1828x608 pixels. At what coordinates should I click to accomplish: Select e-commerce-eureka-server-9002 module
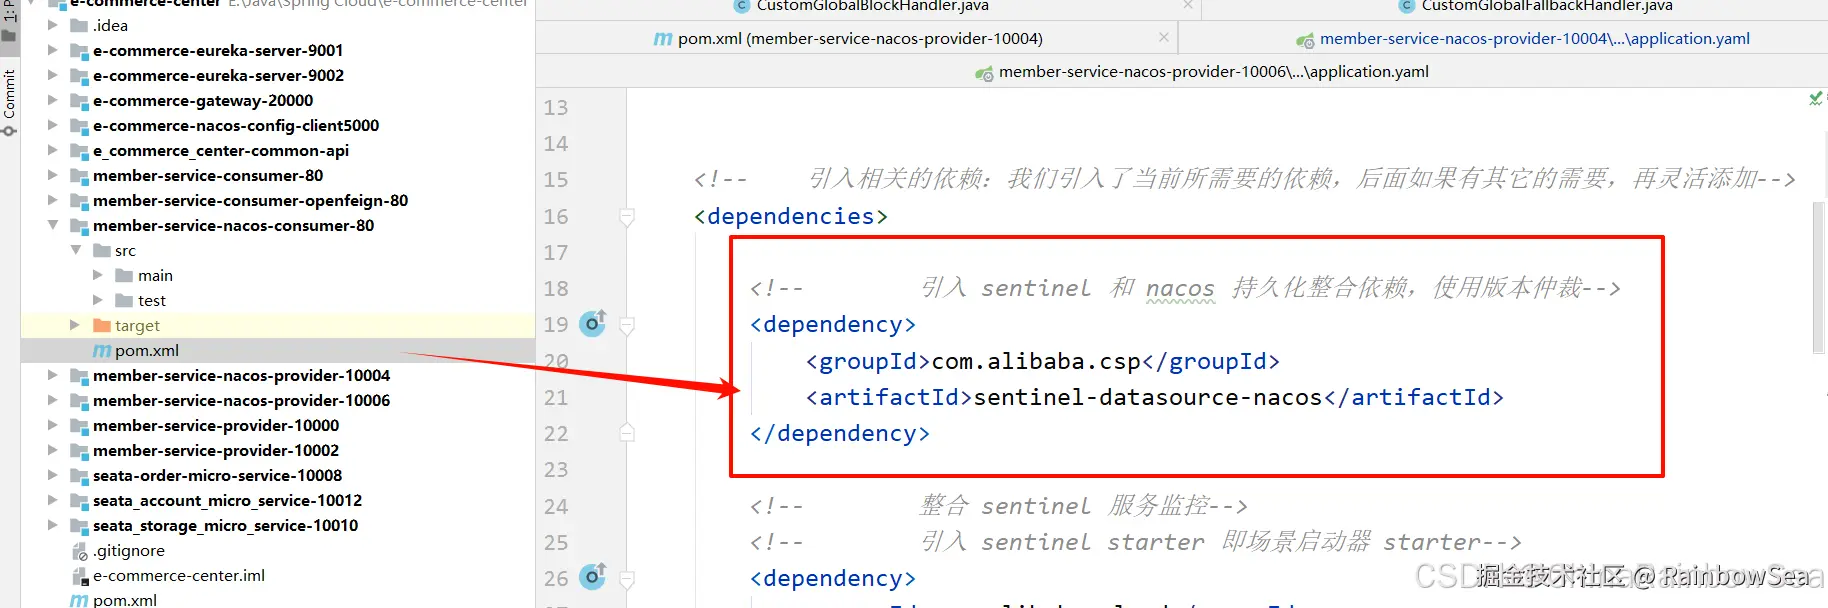218,75
